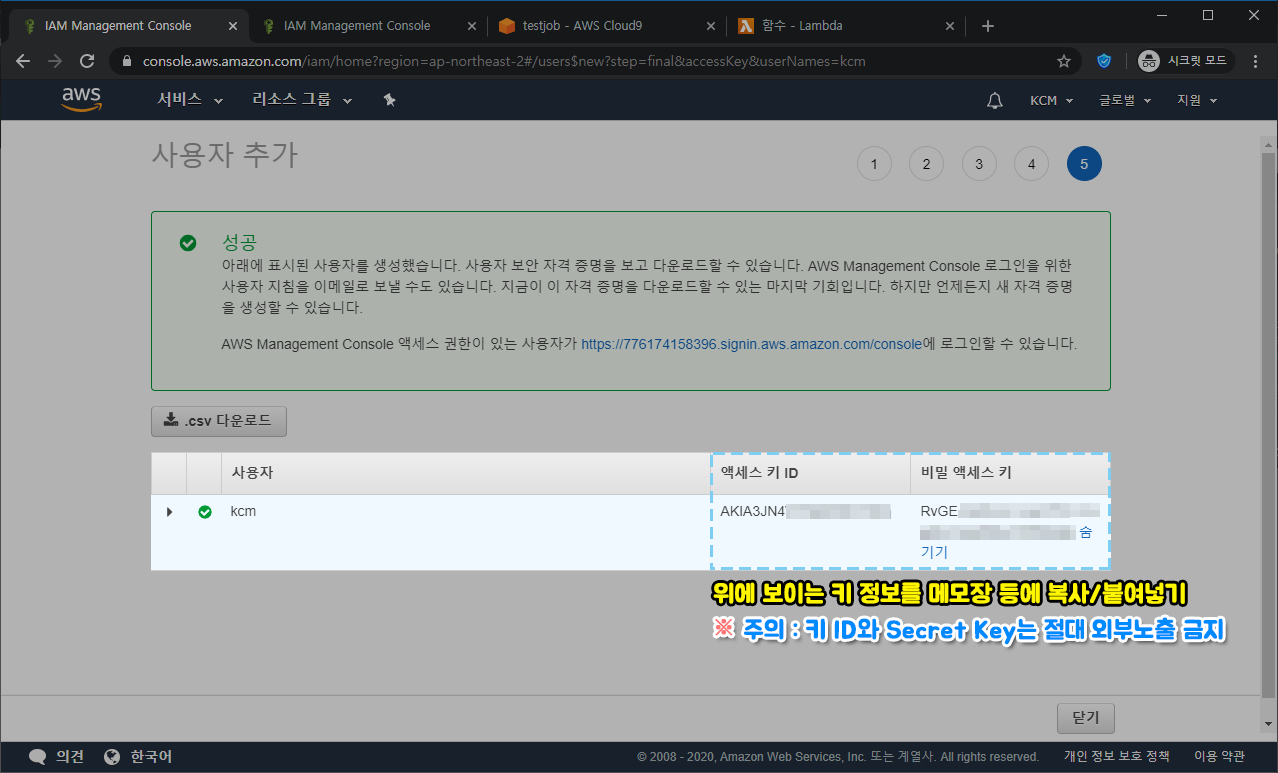Screen dimensions: 1278x773
Task: Click the AKIA3JN access key ID value
Action: click(x=805, y=512)
